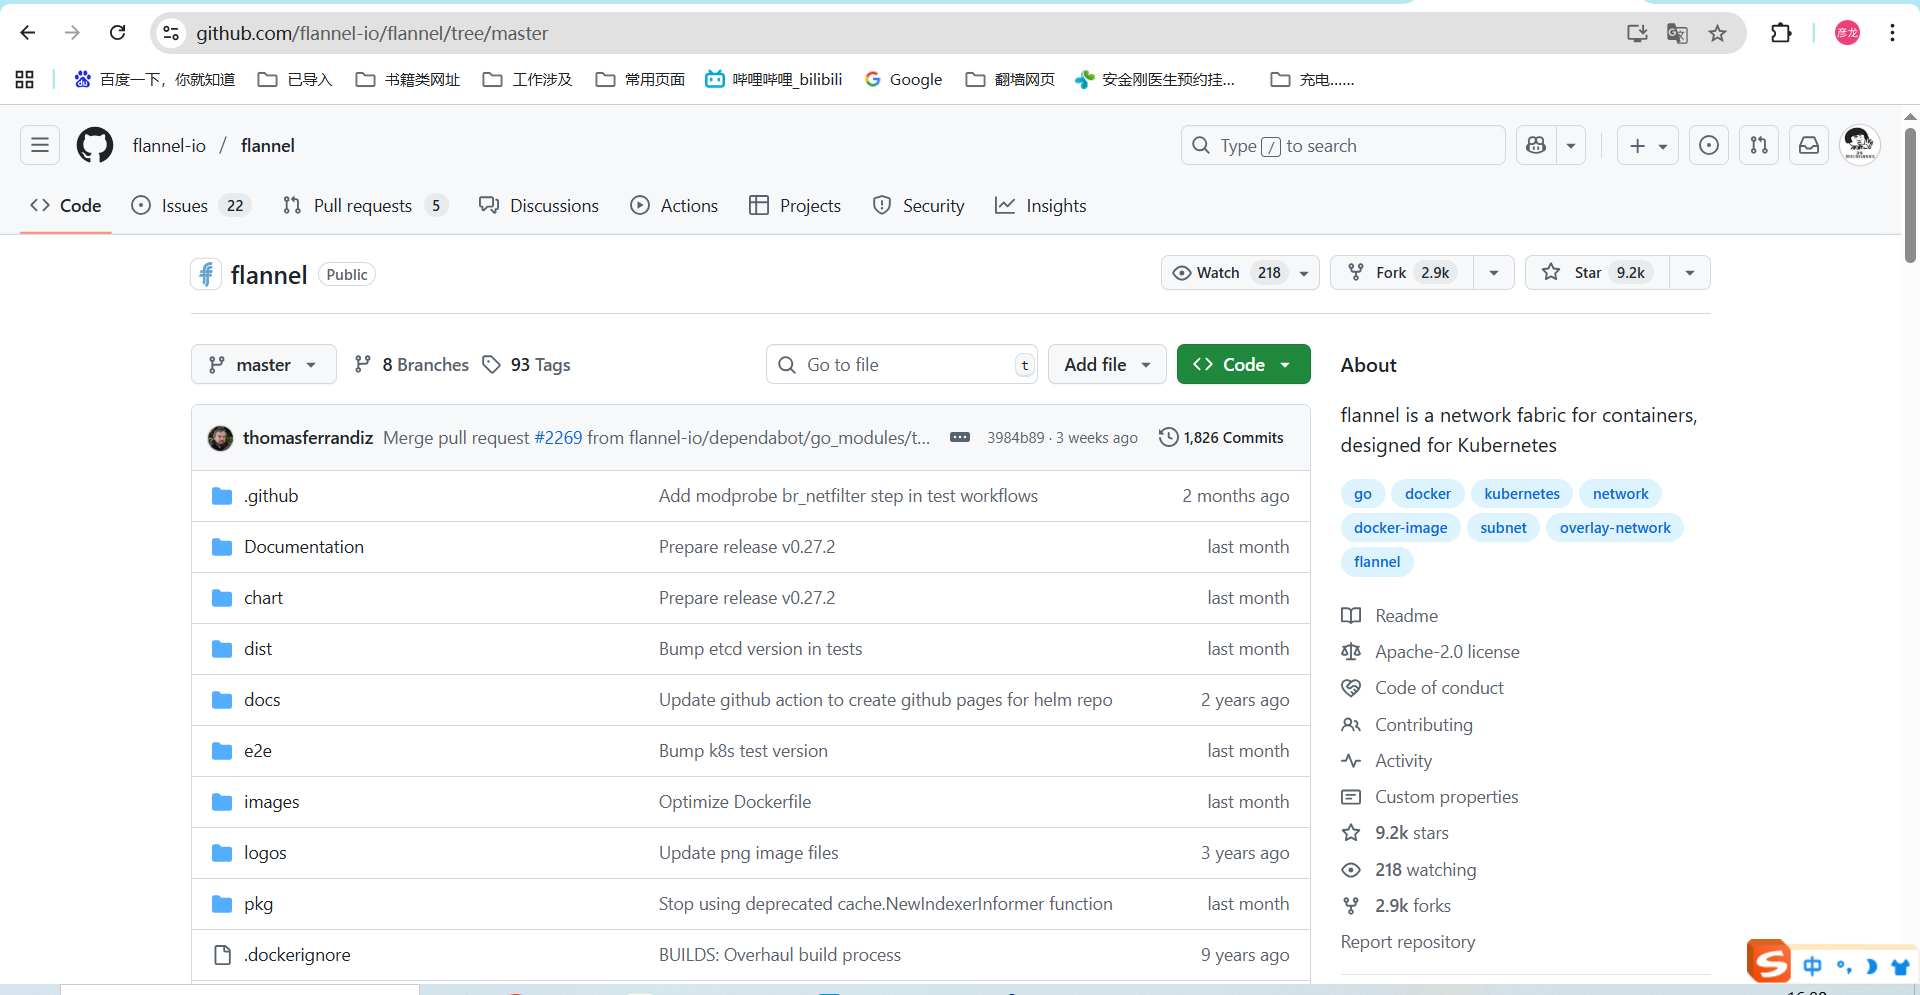1920x995 pixels.
Task: Star the flannel repository
Action: (x=1597, y=273)
